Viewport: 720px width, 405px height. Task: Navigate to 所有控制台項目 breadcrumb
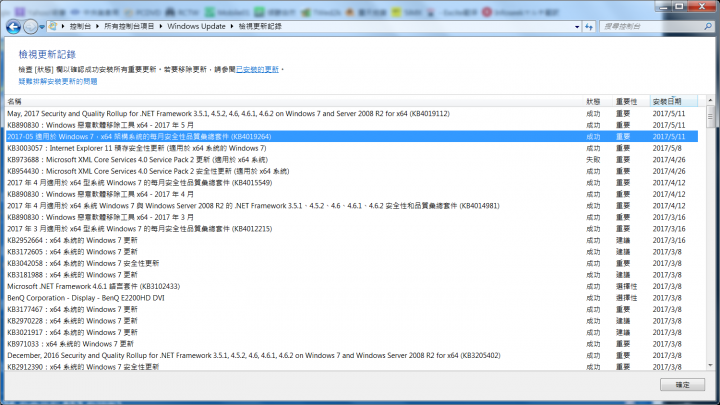[x=129, y=27]
